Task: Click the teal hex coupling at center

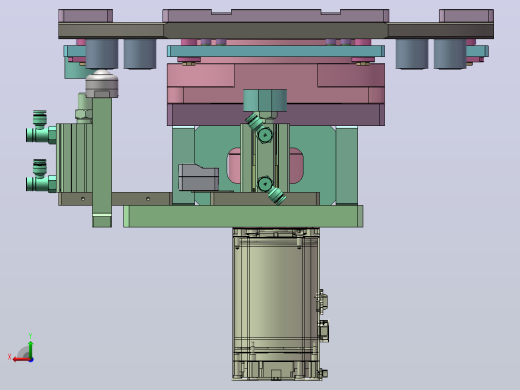Action: [x=265, y=100]
